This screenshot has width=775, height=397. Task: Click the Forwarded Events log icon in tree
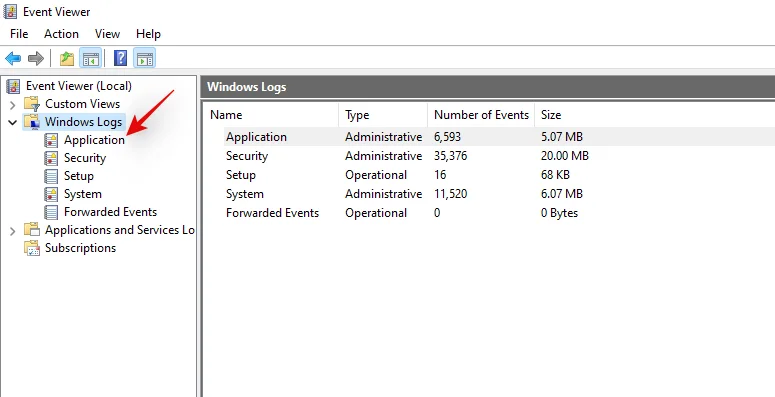pos(51,212)
